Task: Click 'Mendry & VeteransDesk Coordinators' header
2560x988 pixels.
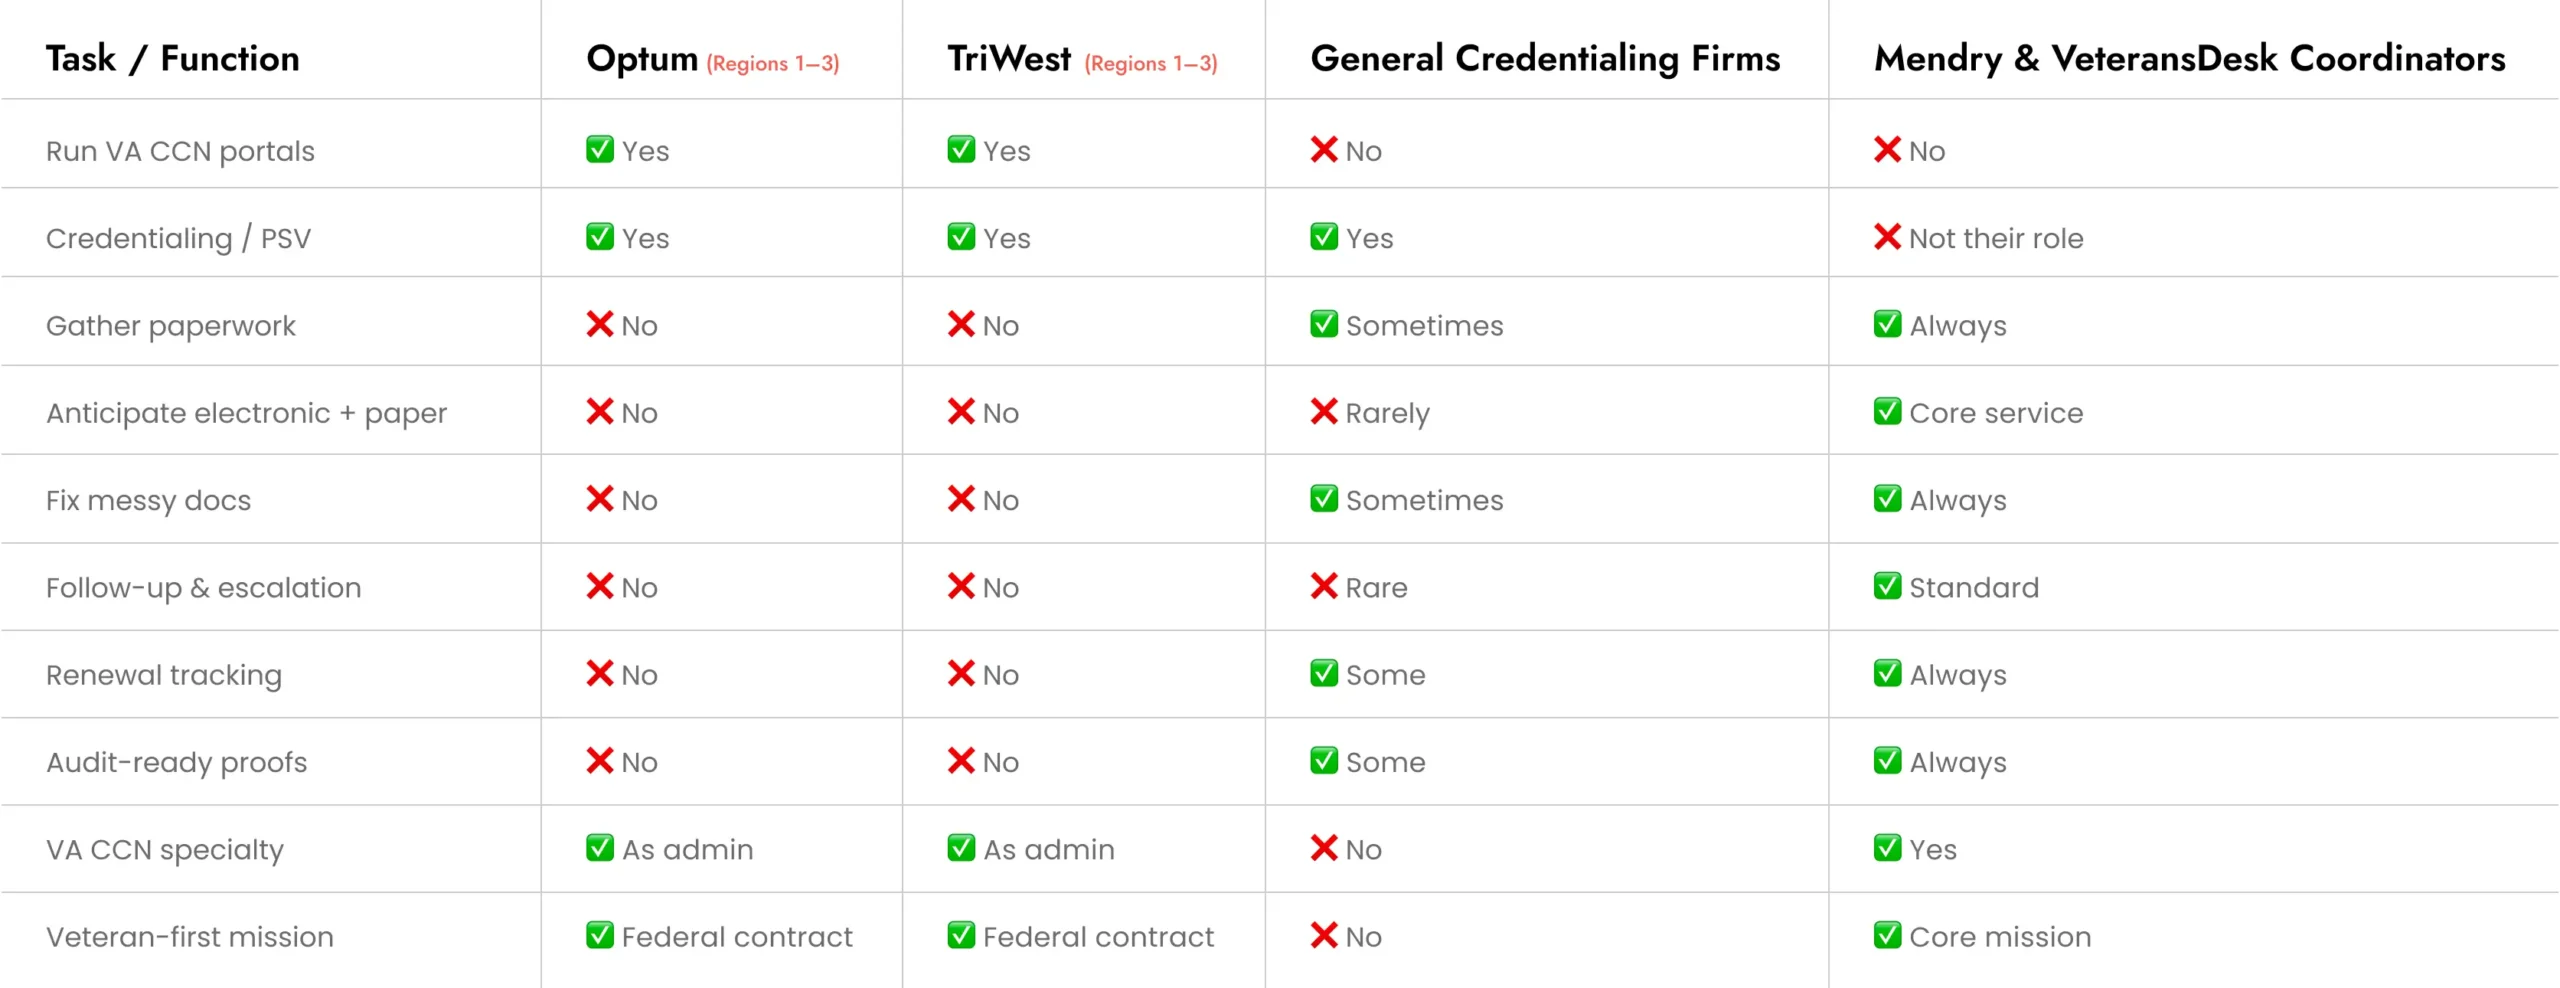Action: click(2189, 59)
